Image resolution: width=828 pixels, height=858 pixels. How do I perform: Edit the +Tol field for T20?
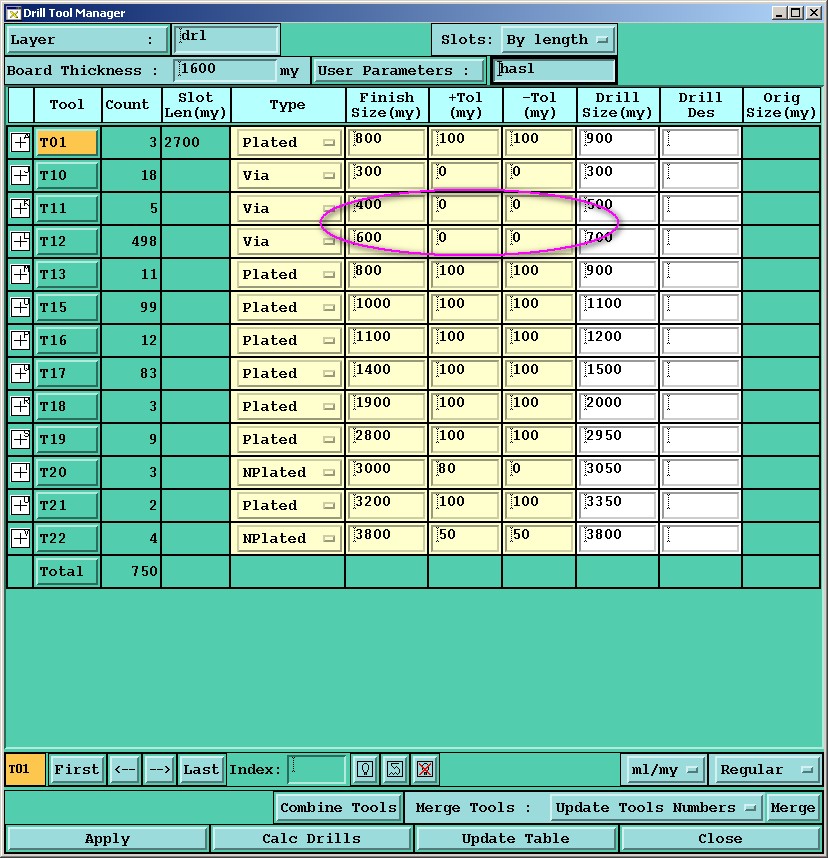[465, 472]
